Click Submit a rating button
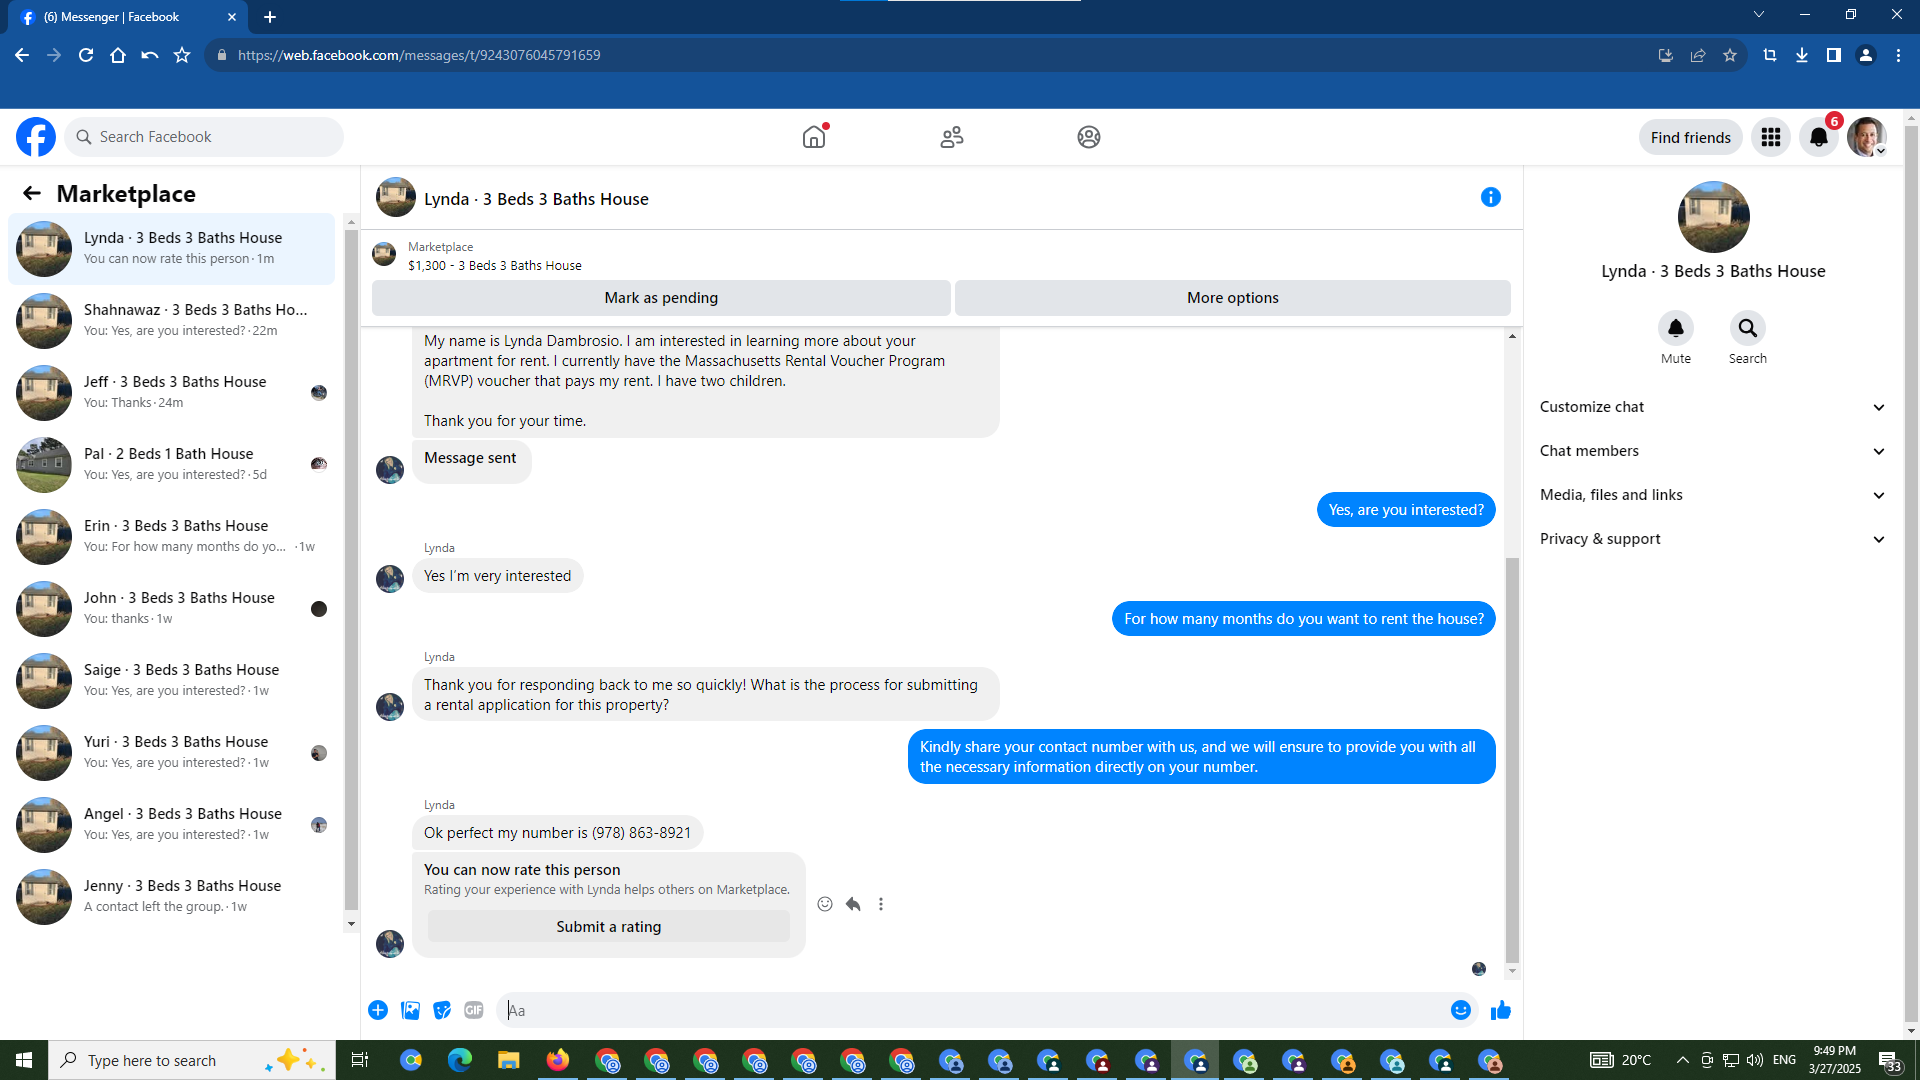Image resolution: width=1920 pixels, height=1080 pixels. click(609, 927)
